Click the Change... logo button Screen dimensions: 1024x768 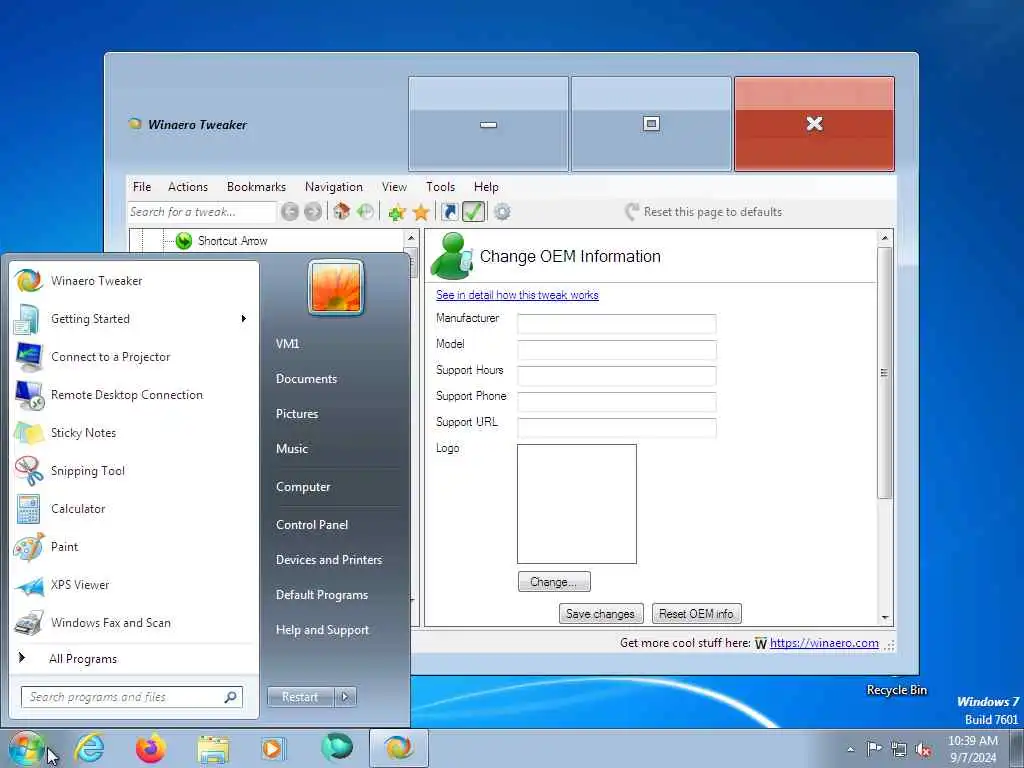pyautogui.click(x=554, y=582)
